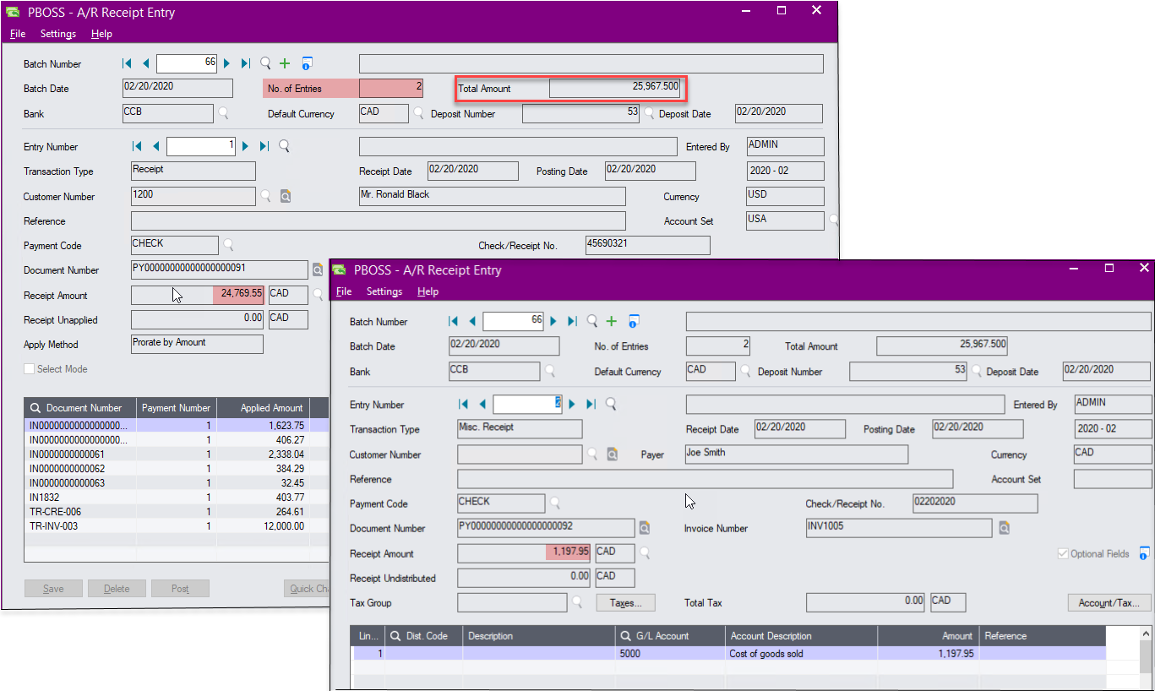This screenshot has height=691, width=1156.
Task: Toggle Select Mode checkbox in back window
Action: click(x=29, y=369)
